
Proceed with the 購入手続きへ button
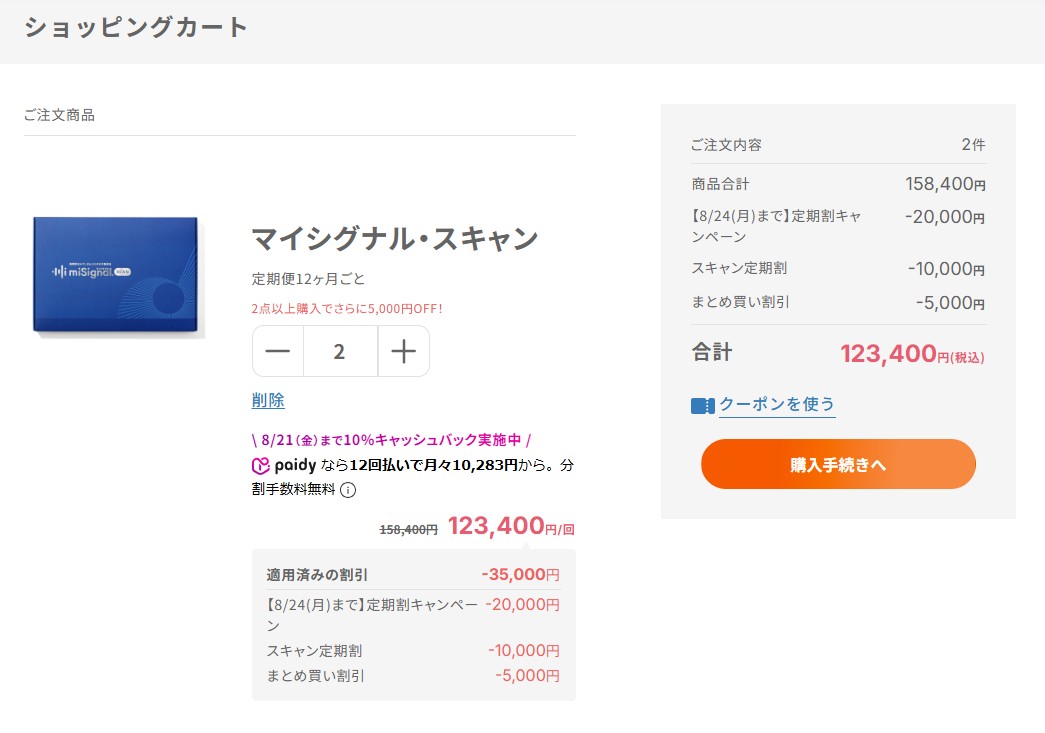pos(838,464)
